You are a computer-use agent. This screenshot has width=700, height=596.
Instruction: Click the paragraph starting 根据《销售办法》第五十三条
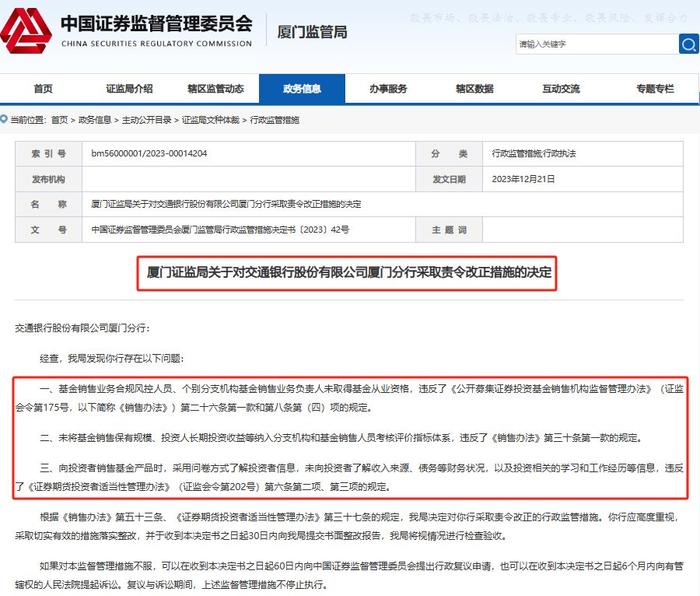point(347,526)
